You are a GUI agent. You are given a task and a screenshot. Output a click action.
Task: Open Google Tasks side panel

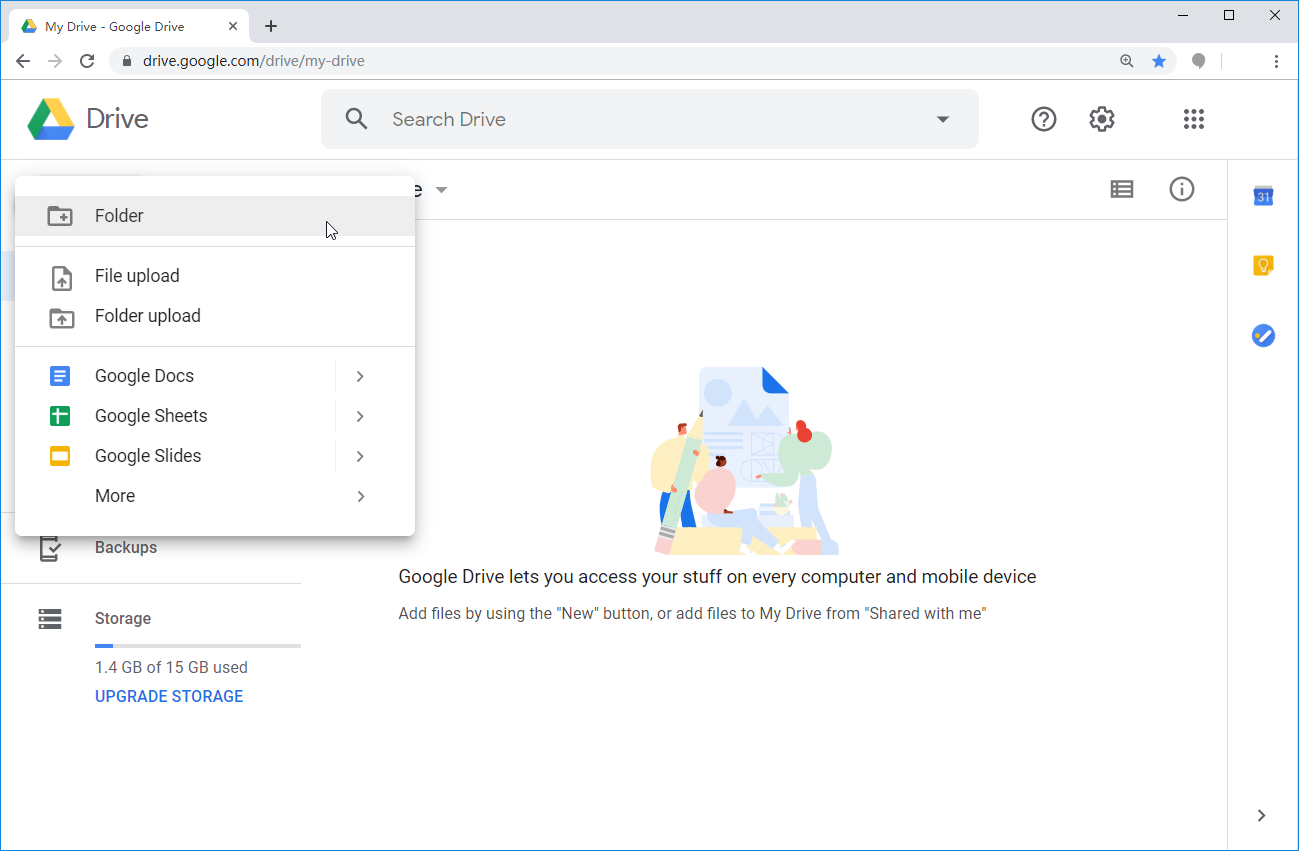coord(1263,336)
